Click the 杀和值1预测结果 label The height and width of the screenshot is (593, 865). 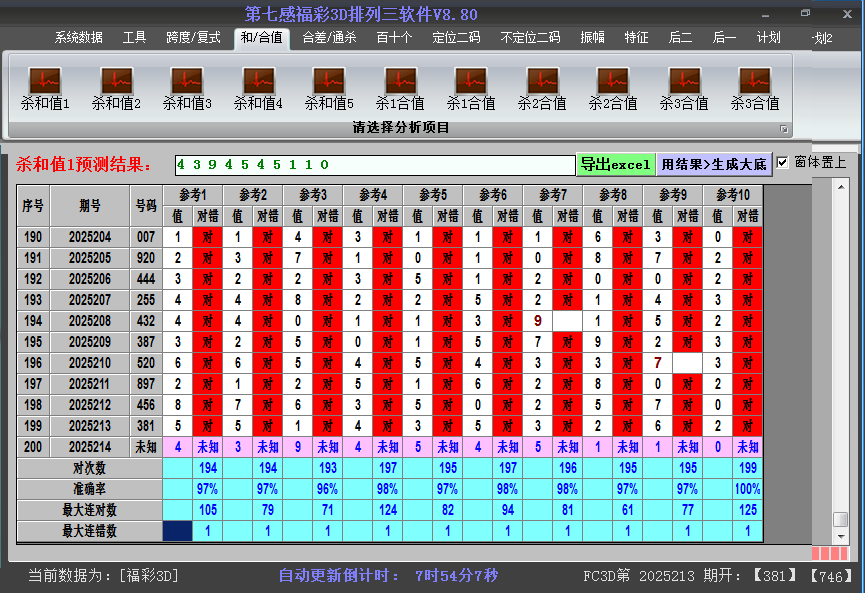(84, 164)
